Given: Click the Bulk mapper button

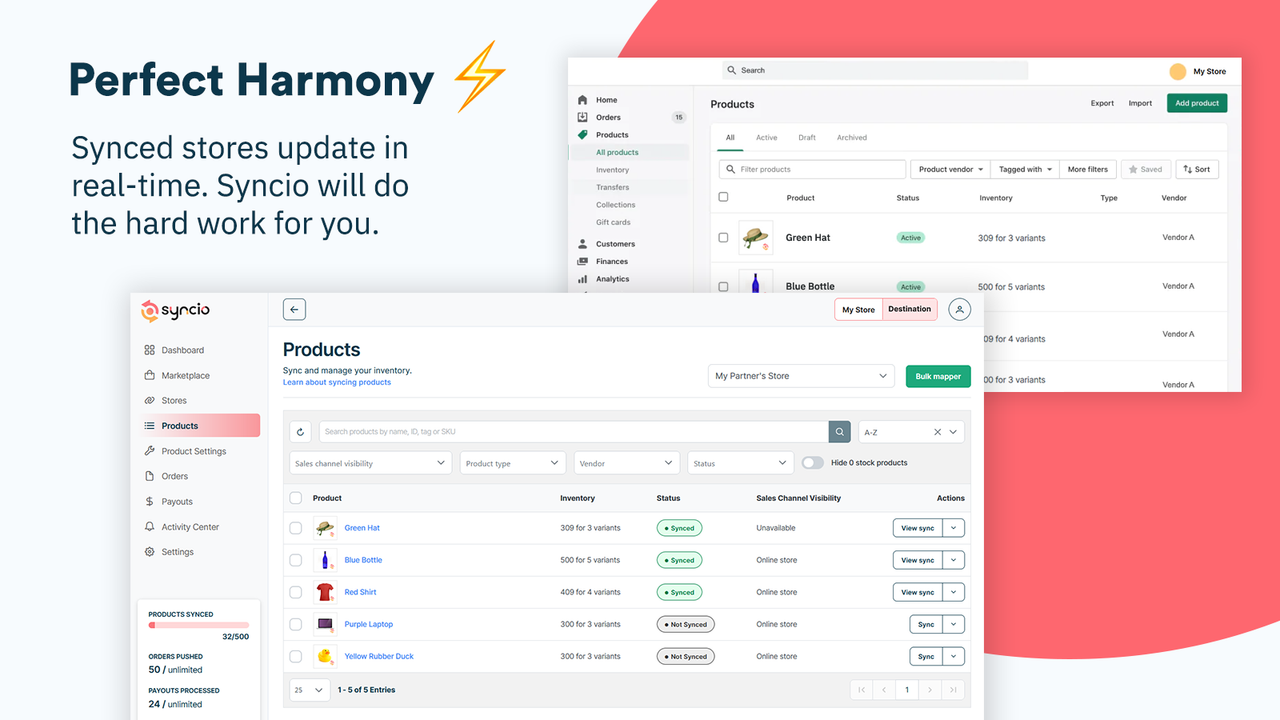Looking at the screenshot, I should (938, 376).
